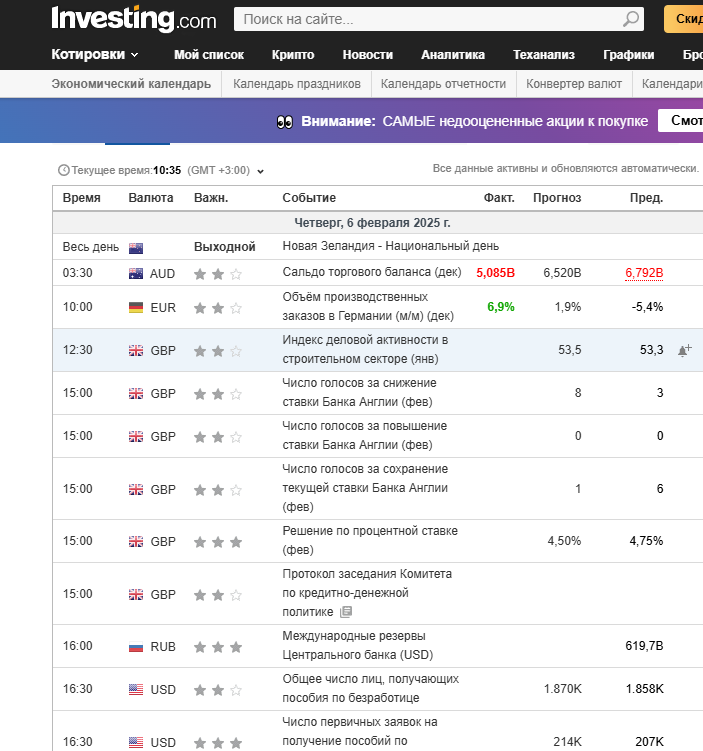The height and width of the screenshot is (751, 703).
Task: Click the white button in the promo banner
Action: [x=681, y=121]
